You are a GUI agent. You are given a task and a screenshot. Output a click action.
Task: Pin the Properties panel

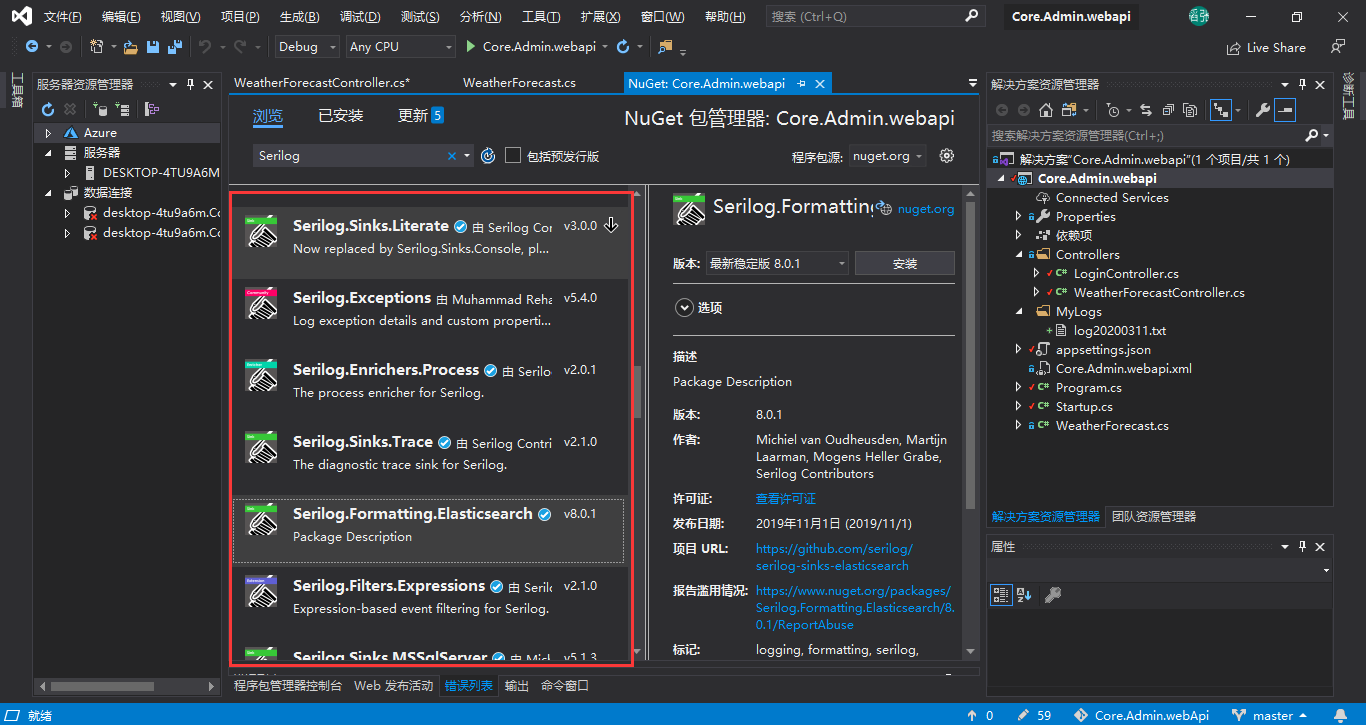[1302, 547]
